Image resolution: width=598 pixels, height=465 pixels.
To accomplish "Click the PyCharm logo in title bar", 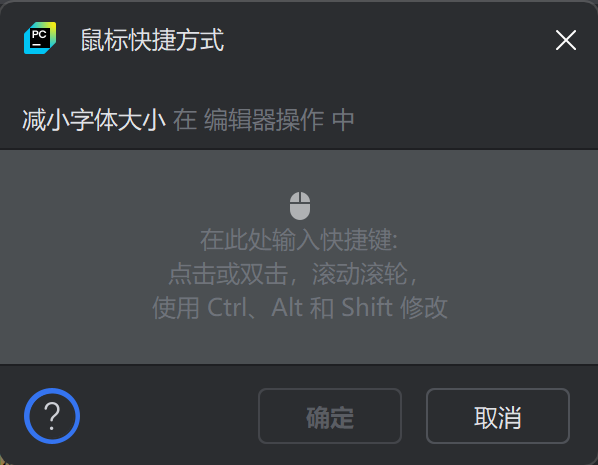I will 40,38.
